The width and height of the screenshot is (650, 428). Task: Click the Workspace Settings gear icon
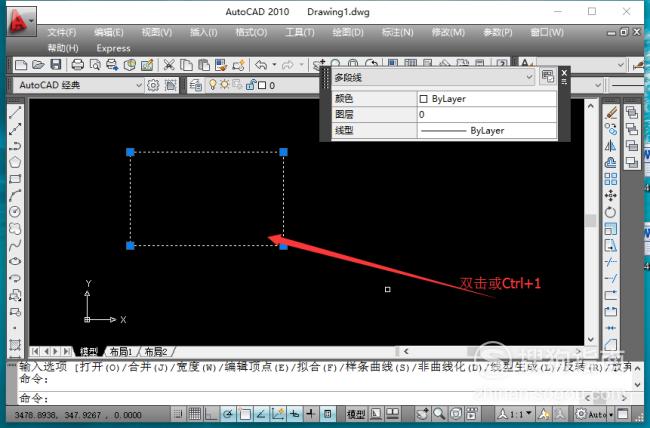coord(153,85)
